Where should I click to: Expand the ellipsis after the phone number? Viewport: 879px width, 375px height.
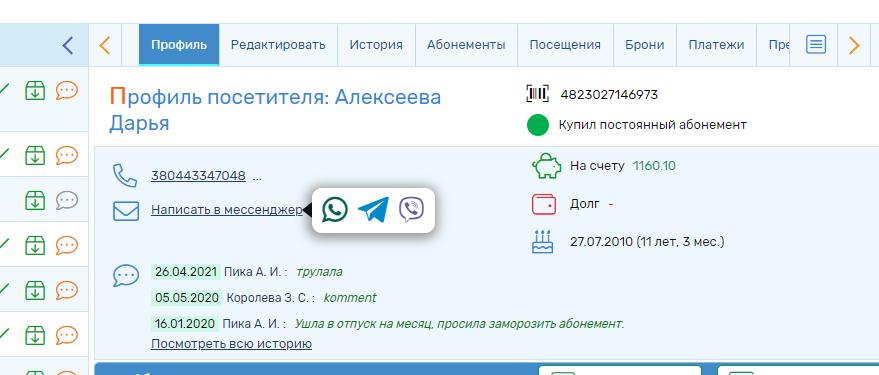point(257,177)
